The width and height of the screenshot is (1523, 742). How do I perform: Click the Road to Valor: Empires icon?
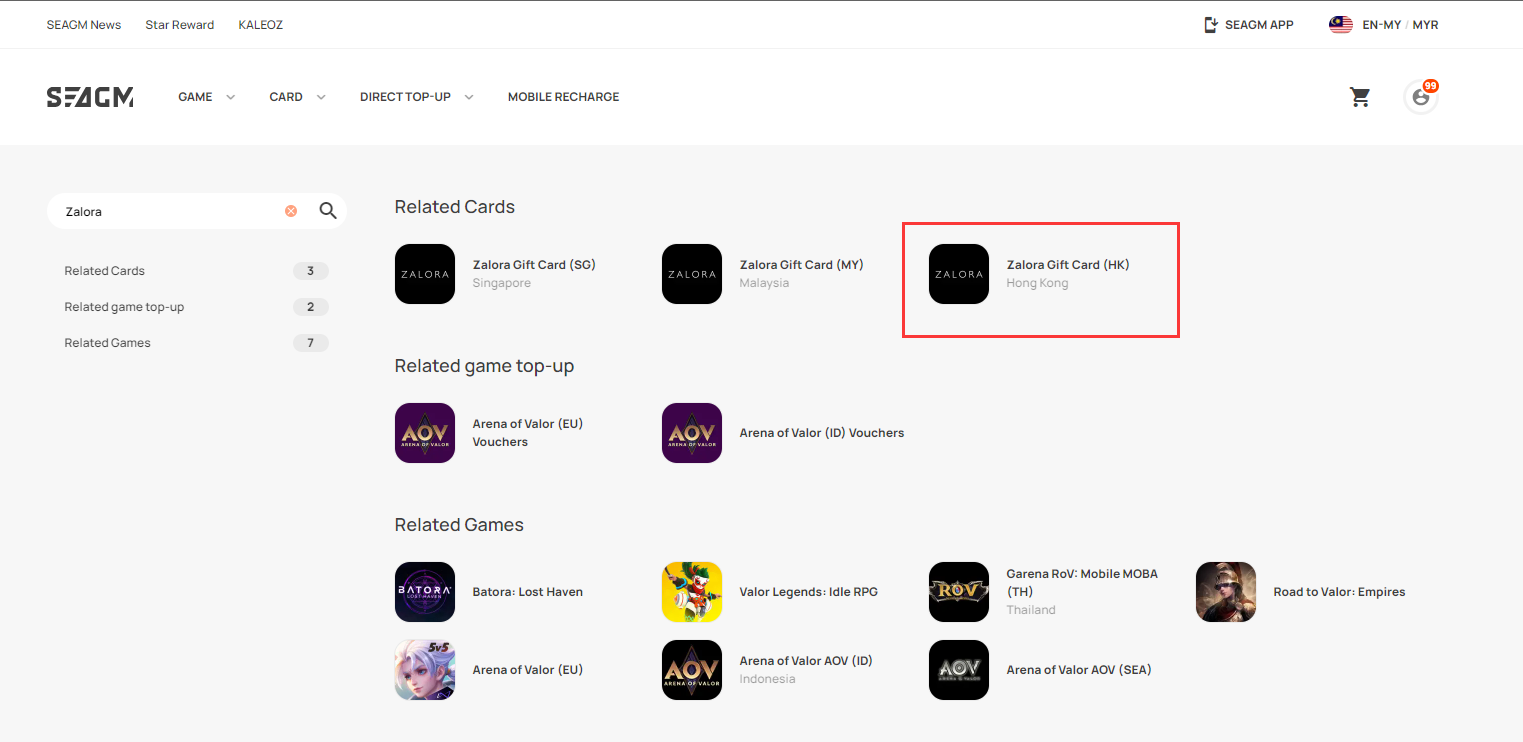(1226, 592)
